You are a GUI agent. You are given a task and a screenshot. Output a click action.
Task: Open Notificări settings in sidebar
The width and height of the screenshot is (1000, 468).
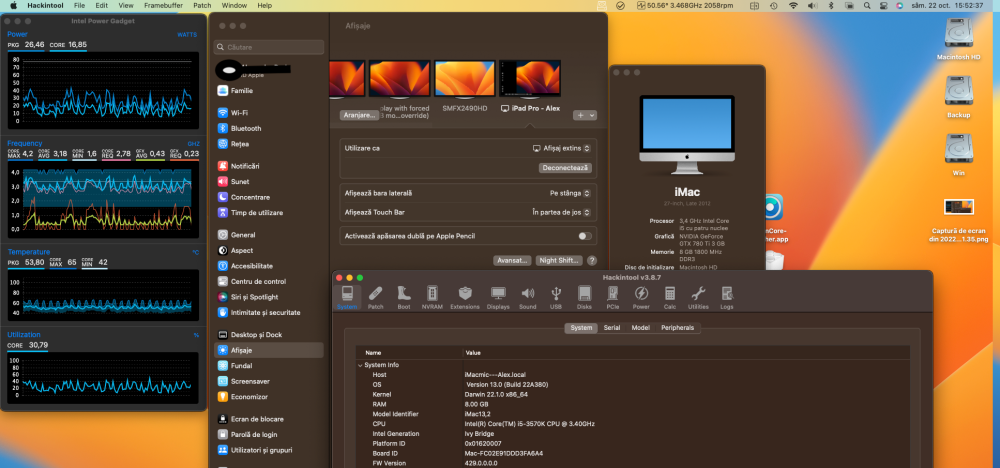point(268,166)
